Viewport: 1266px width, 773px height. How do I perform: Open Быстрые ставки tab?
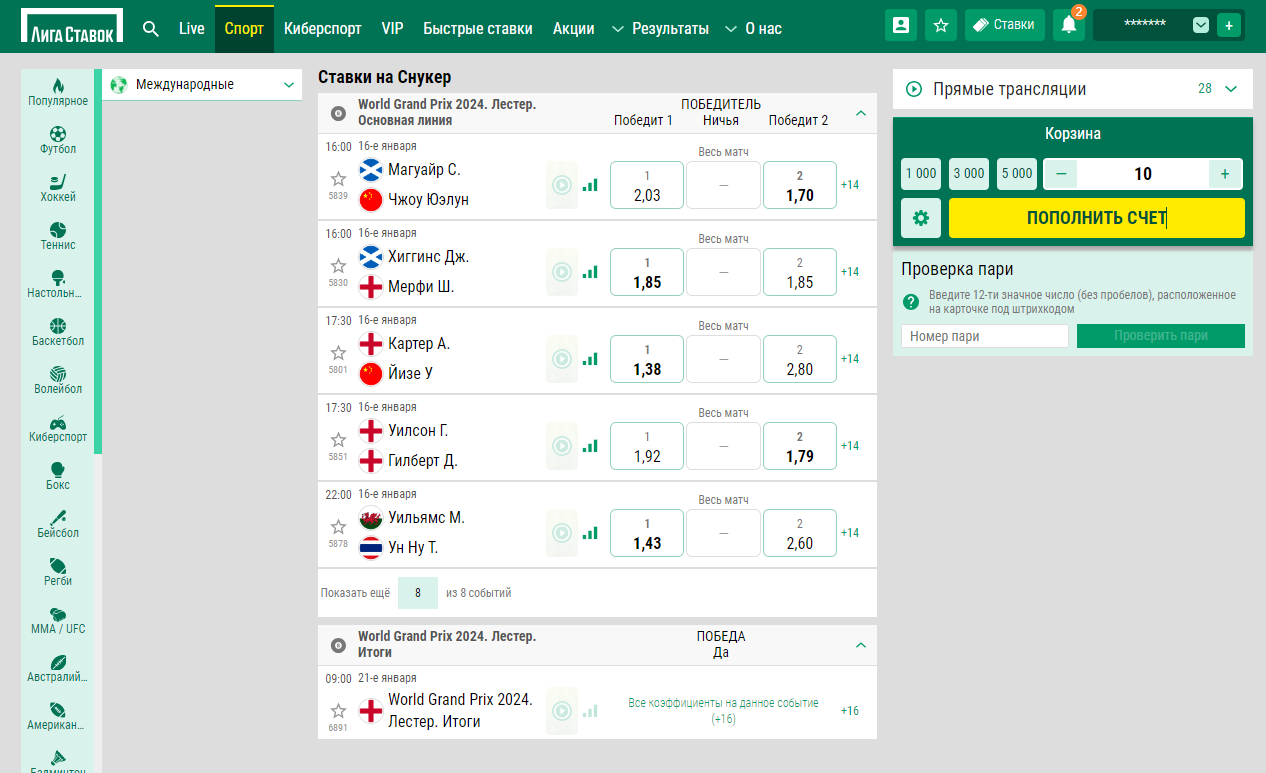pos(478,28)
